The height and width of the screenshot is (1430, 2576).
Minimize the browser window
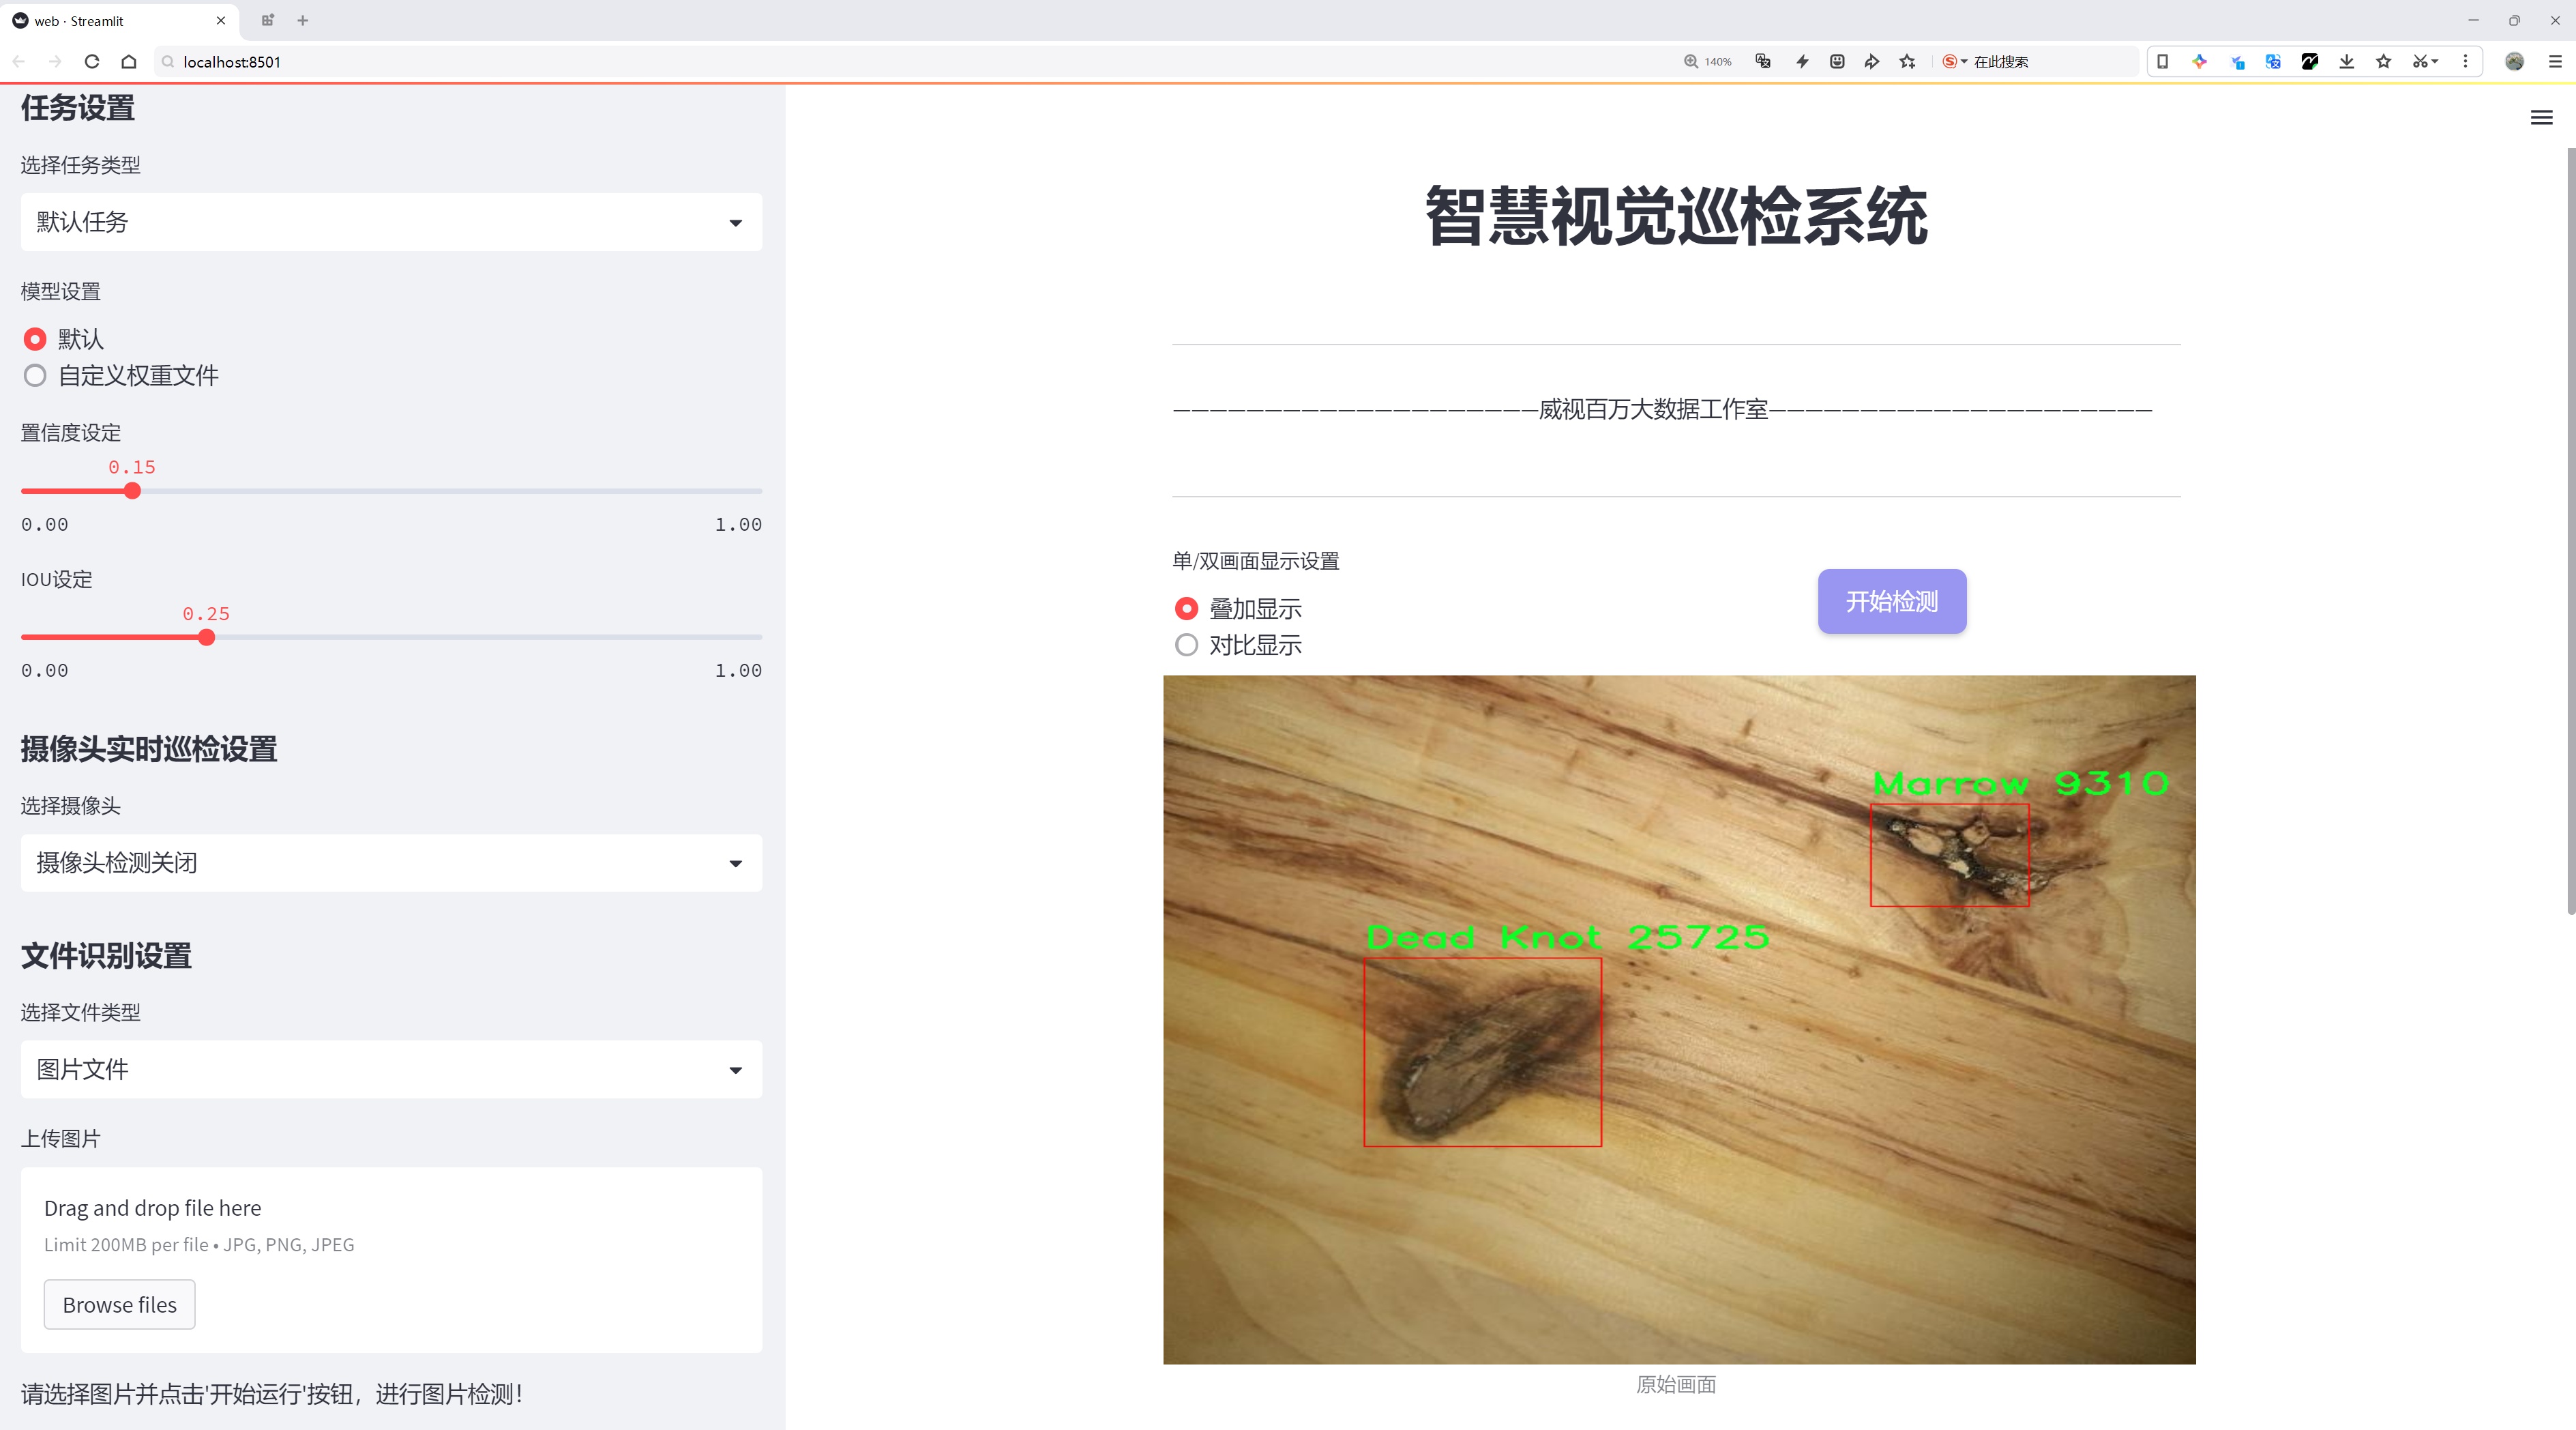click(2473, 20)
